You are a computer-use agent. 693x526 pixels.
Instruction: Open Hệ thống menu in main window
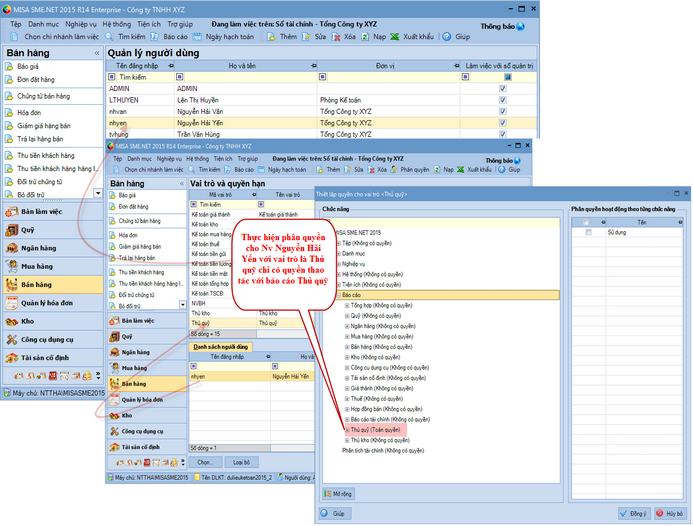pyautogui.click(x=117, y=24)
